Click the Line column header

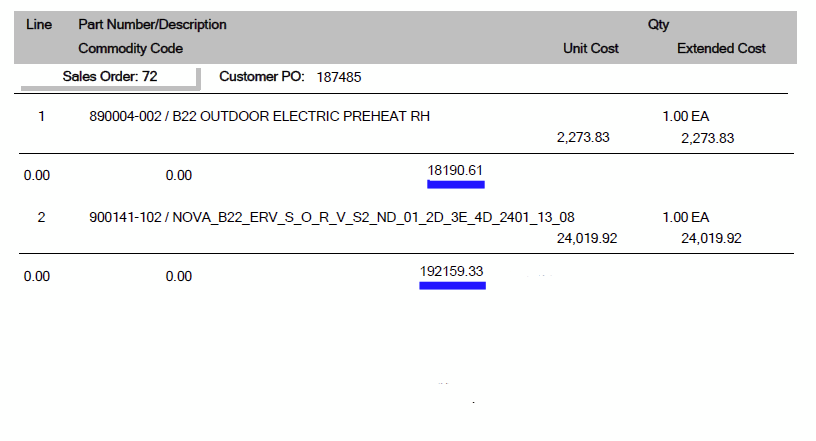click(39, 24)
